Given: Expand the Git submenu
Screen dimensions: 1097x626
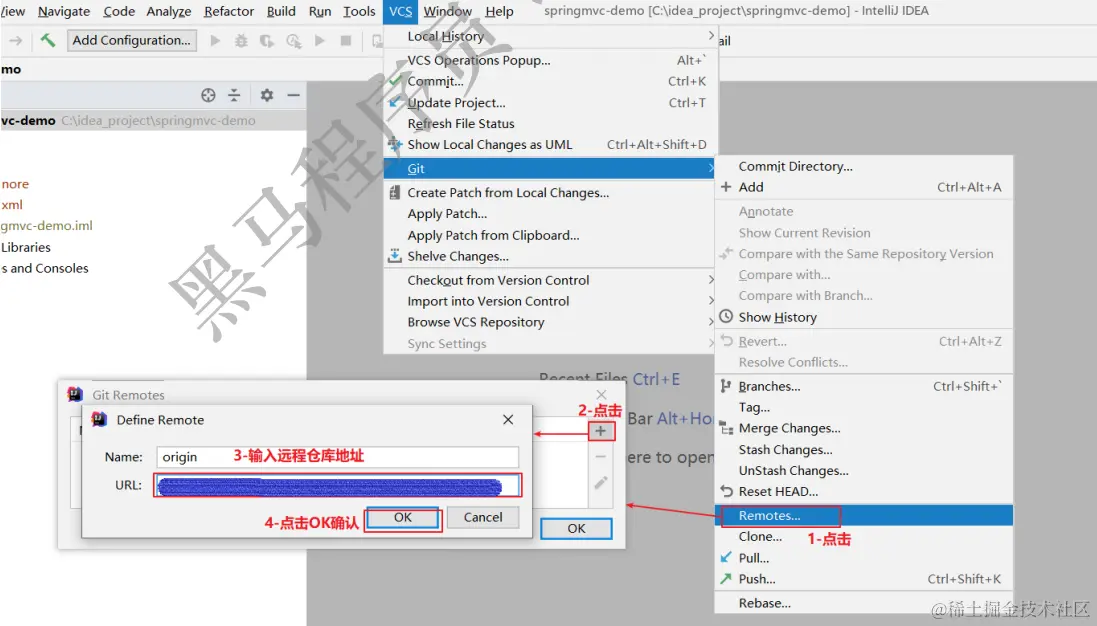Looking at the screenshot, I should (550, 169).
